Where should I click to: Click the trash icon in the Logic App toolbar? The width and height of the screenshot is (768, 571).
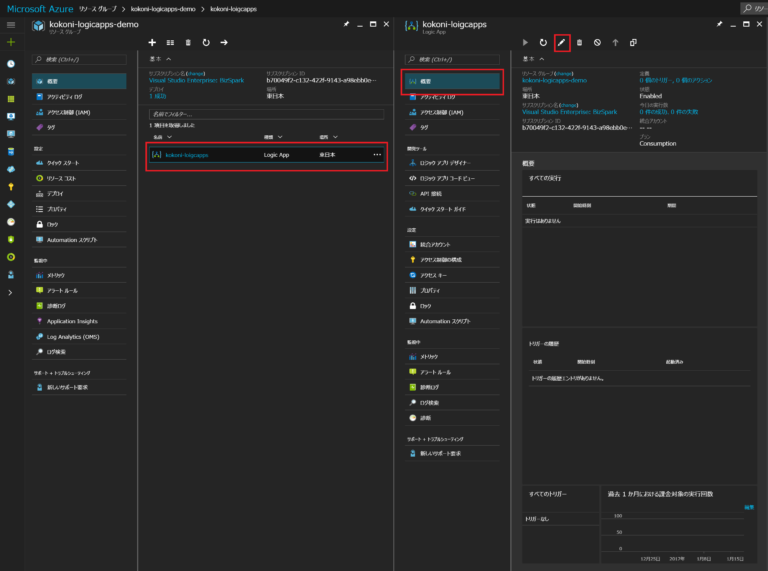click(579, 43)
